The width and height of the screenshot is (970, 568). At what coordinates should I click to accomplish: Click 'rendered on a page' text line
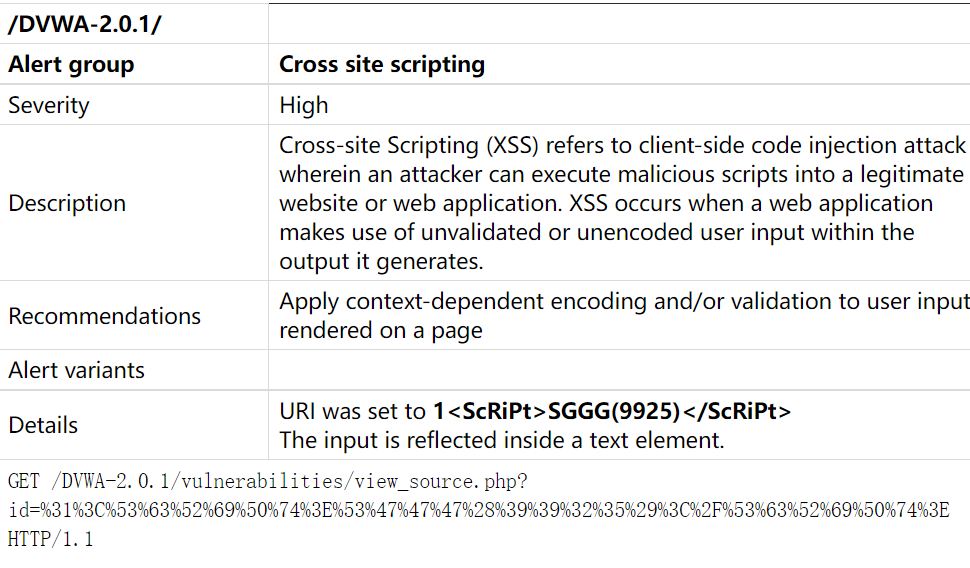tap(380, 330)
